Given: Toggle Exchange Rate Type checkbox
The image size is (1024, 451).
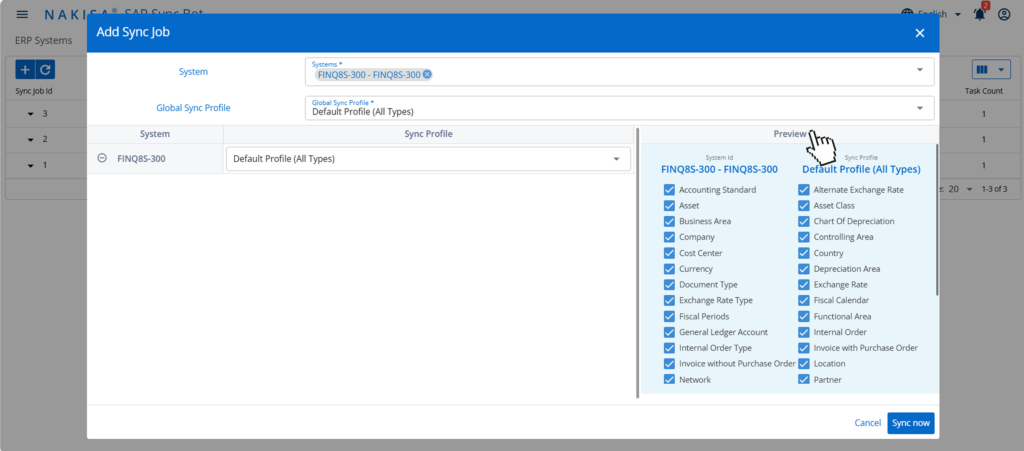Looking at the screenshot, I should coord(669,300).
